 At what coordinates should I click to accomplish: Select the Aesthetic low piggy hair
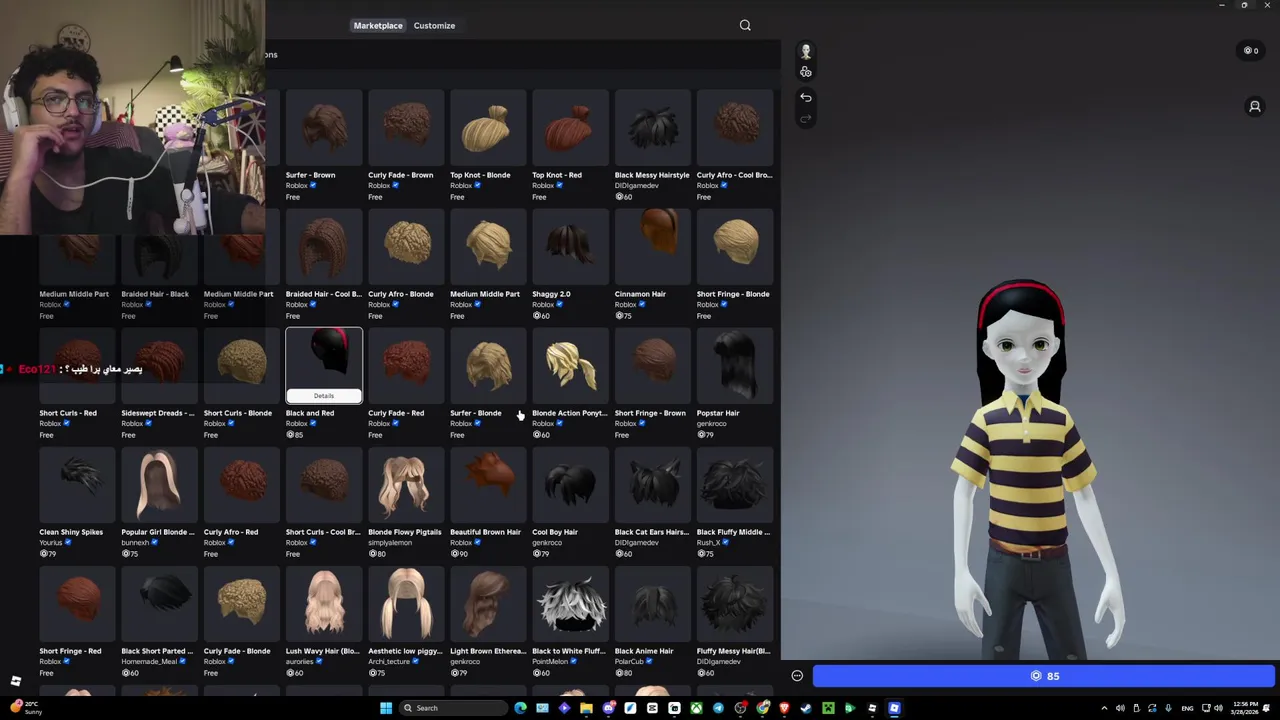pos(406,622)
